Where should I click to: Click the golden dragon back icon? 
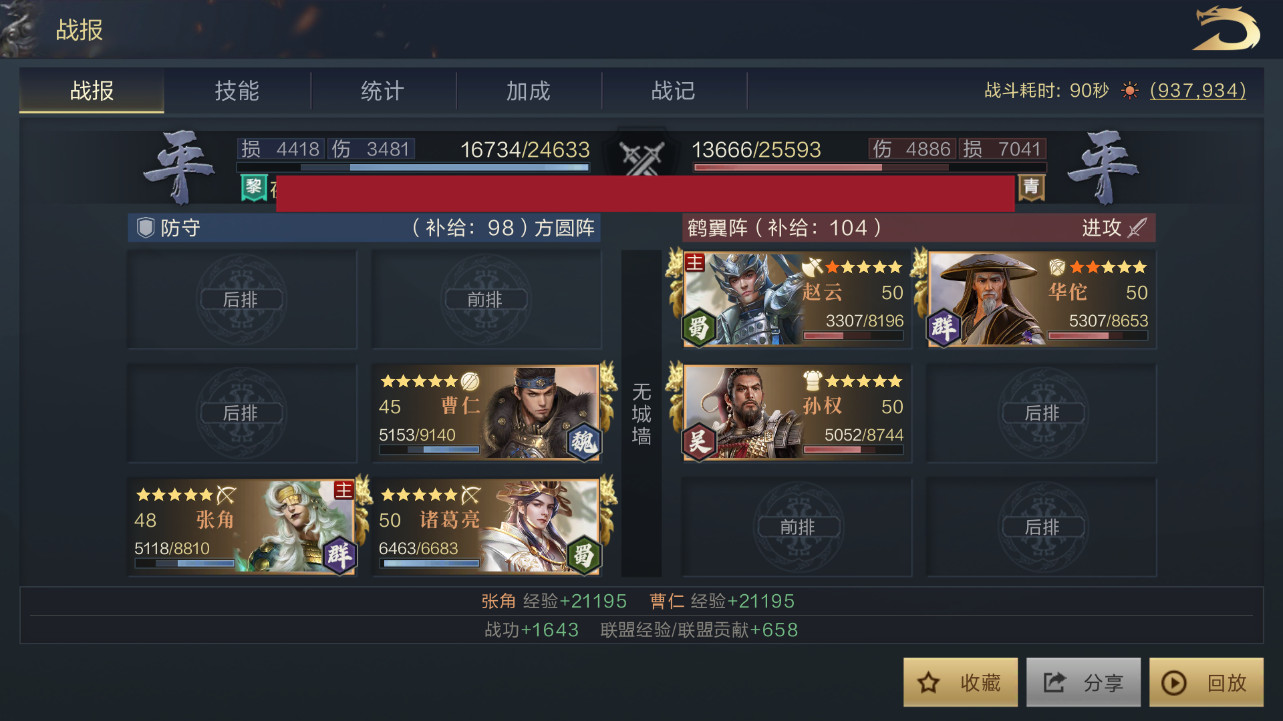pyautogui.click(x=1226, y=28)
